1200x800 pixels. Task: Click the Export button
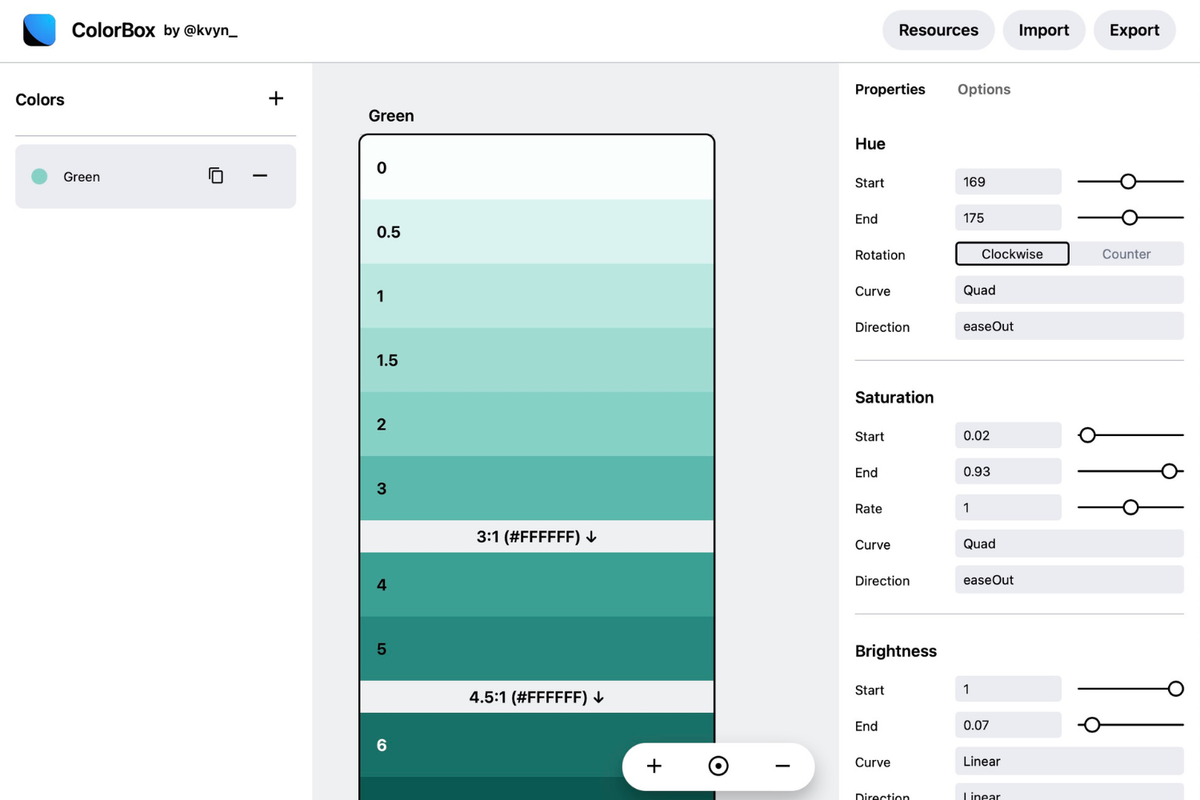click(x=1134, y=30)
